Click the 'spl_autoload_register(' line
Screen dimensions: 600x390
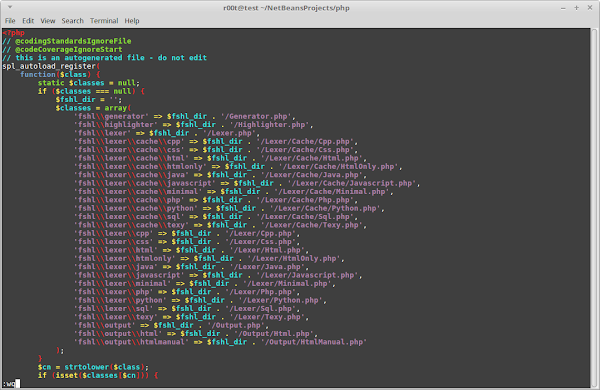51,66
